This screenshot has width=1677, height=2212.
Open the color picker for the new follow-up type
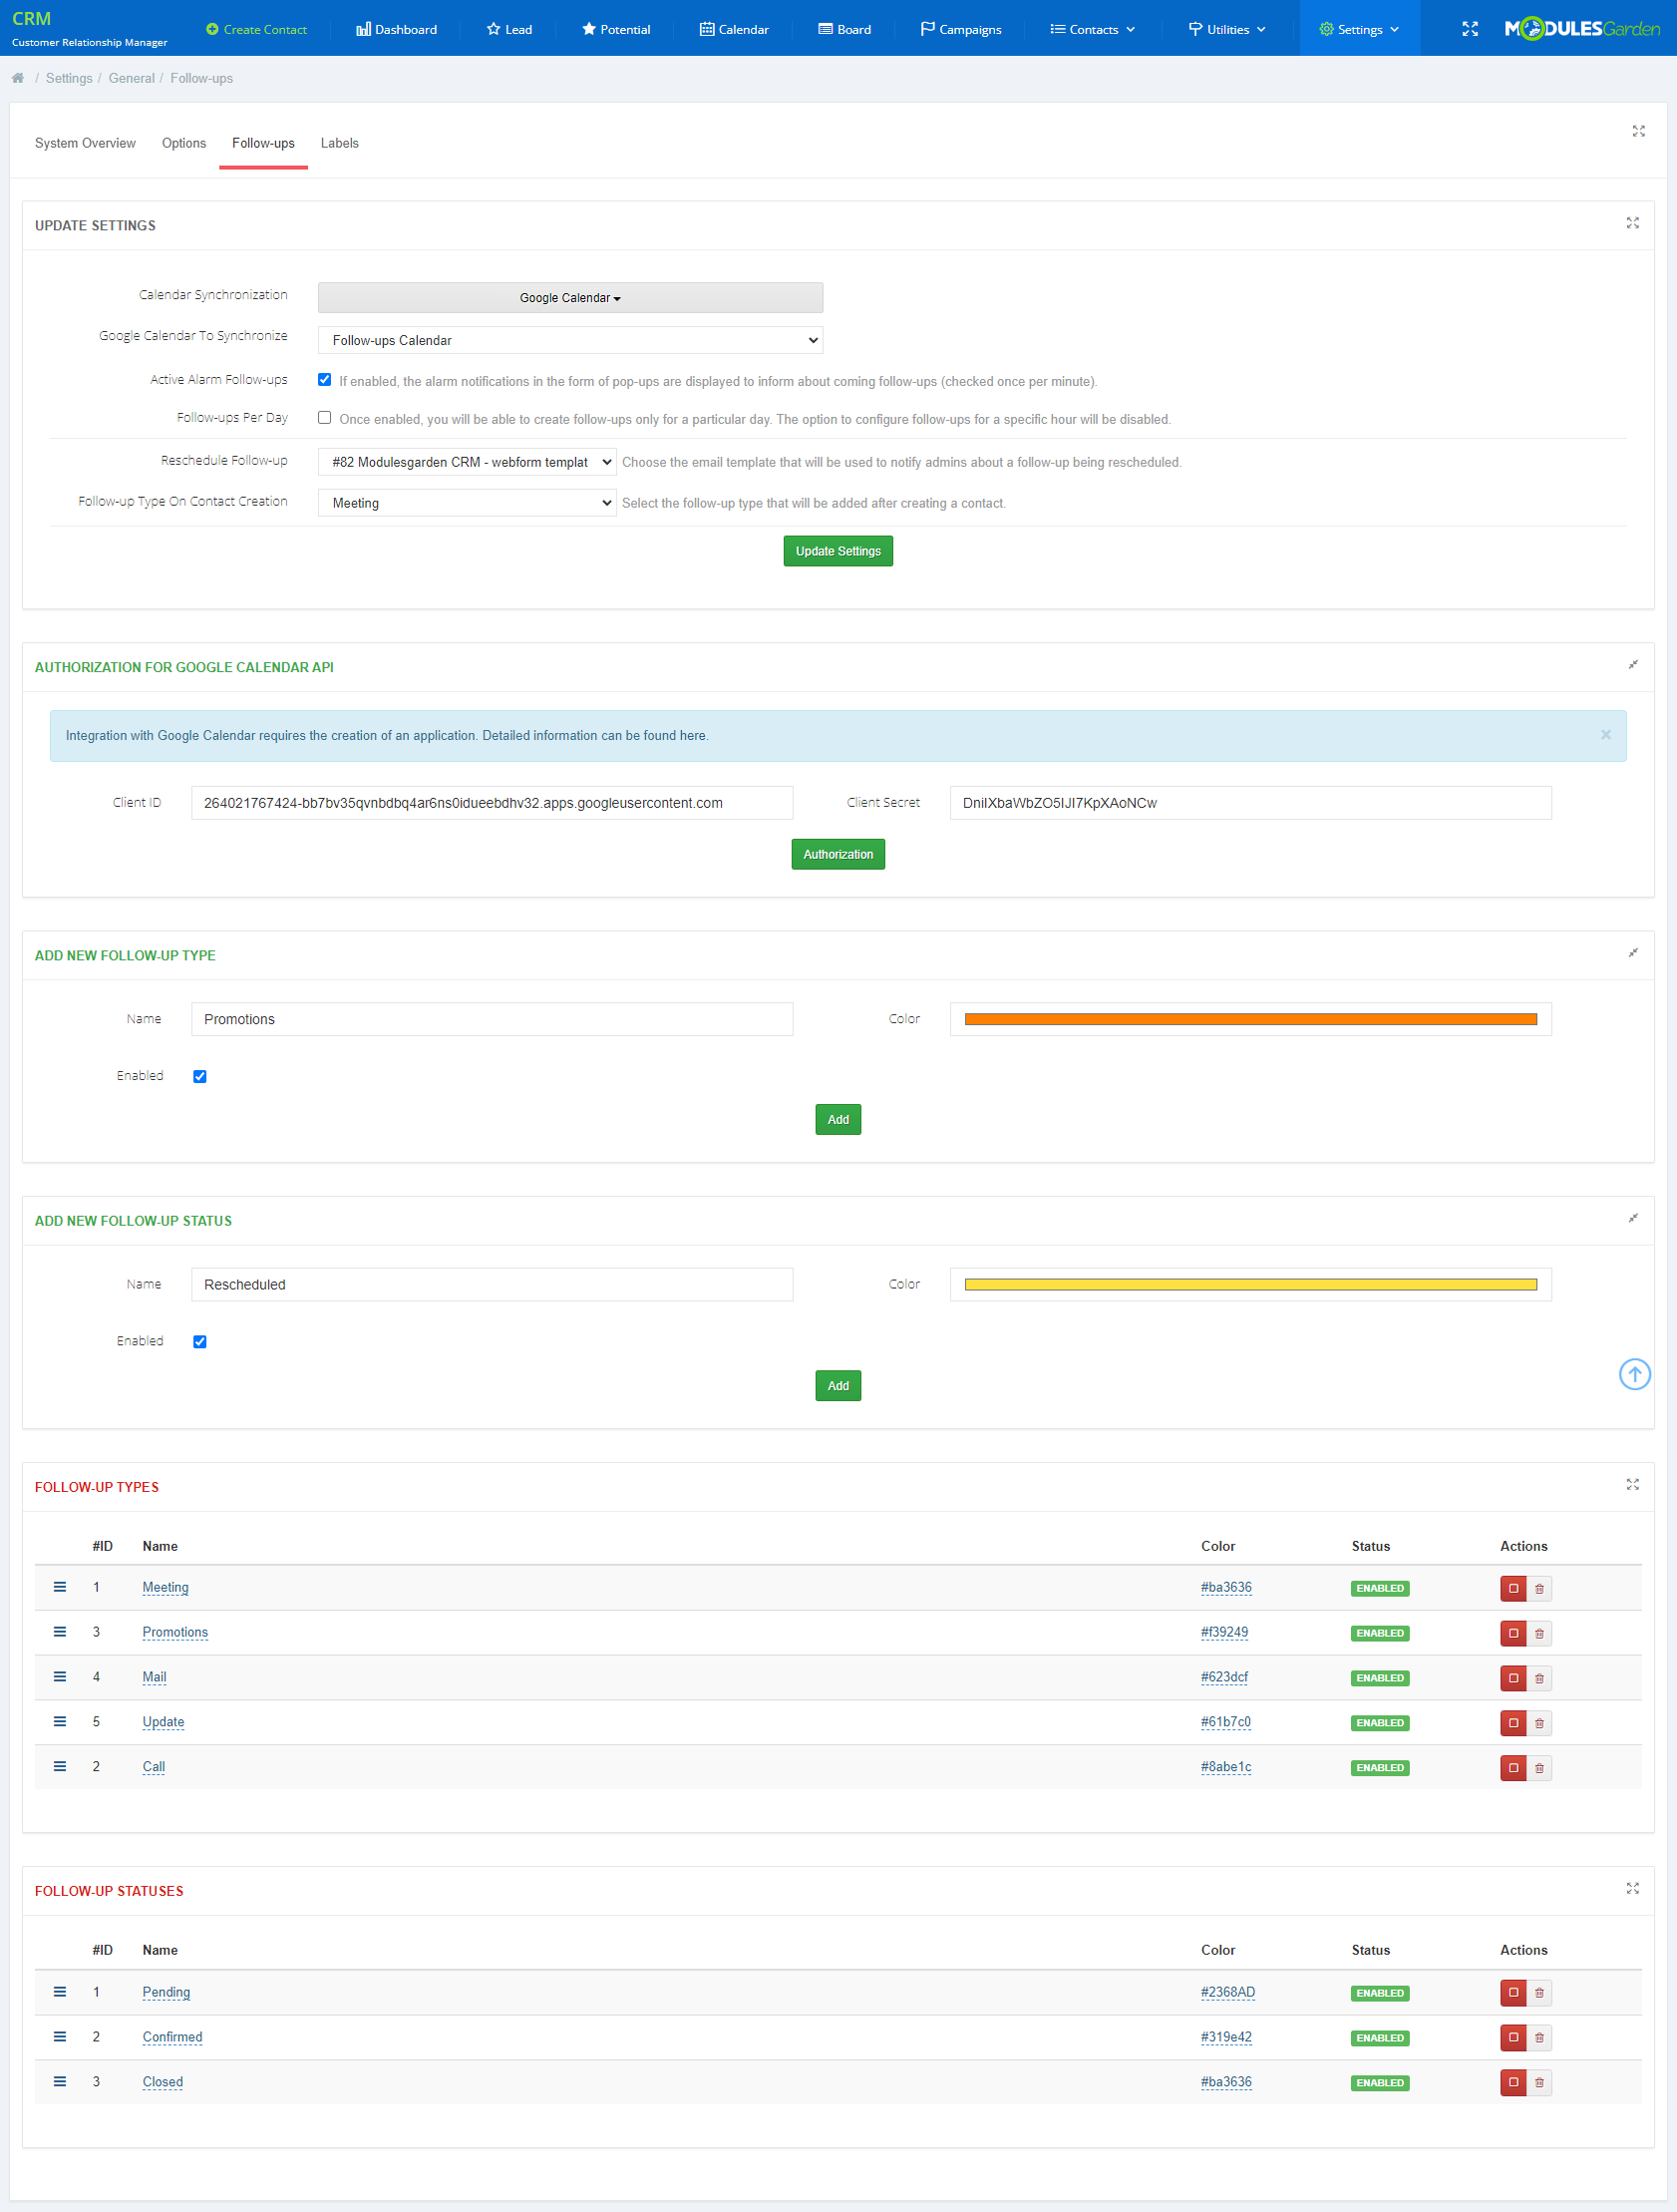1250,1018
